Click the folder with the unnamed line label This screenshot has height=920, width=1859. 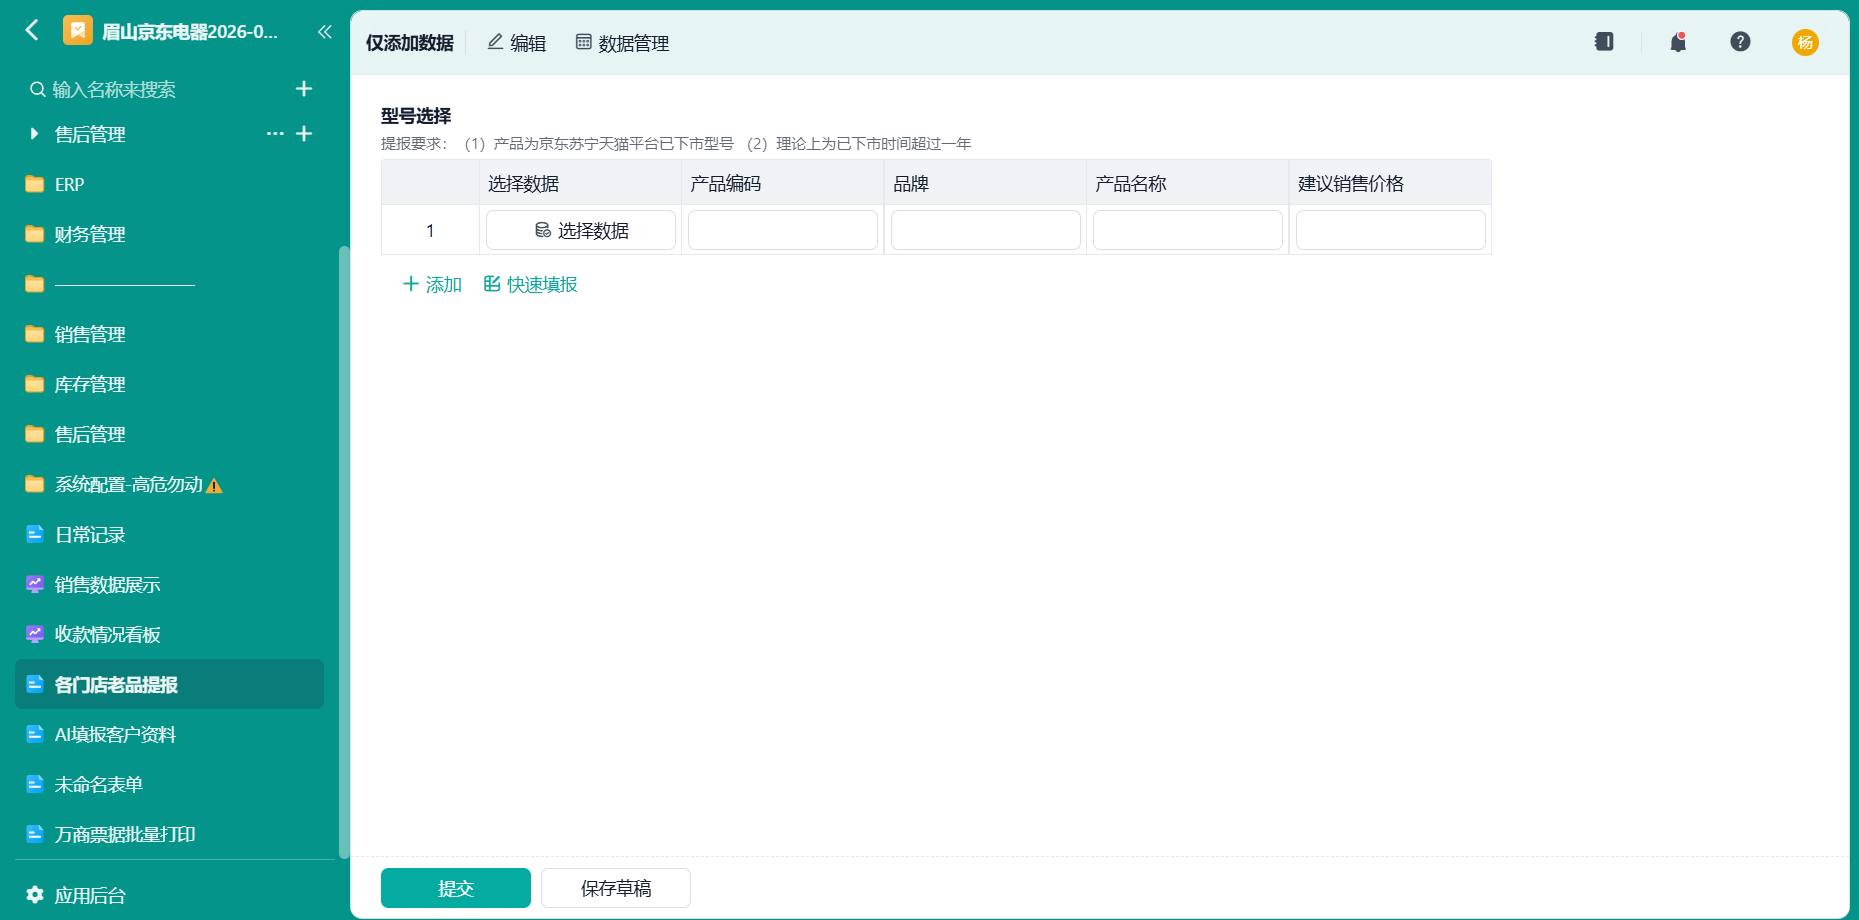click(169, 284)
